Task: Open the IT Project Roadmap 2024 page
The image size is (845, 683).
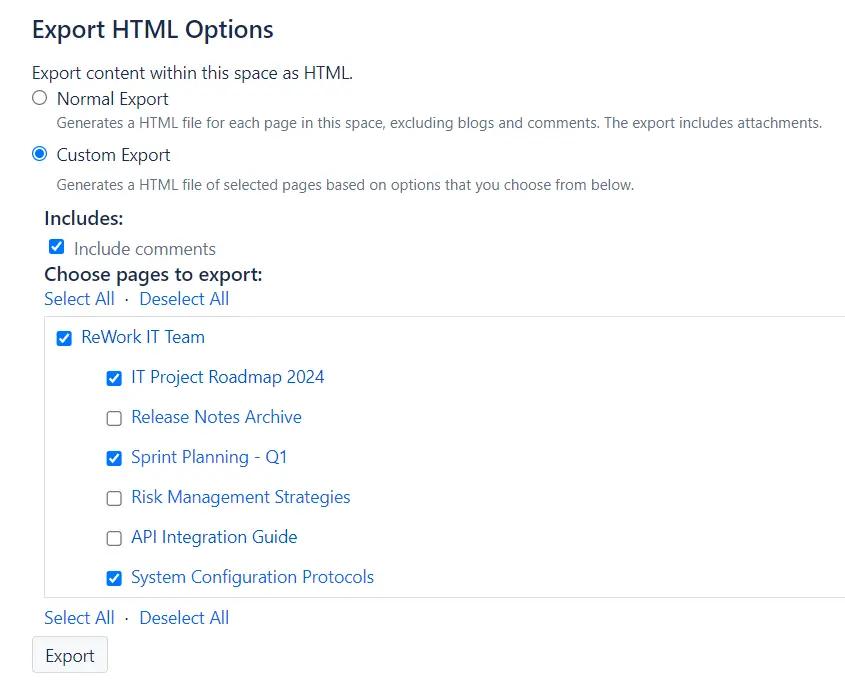Action: [x=227, y=377]
